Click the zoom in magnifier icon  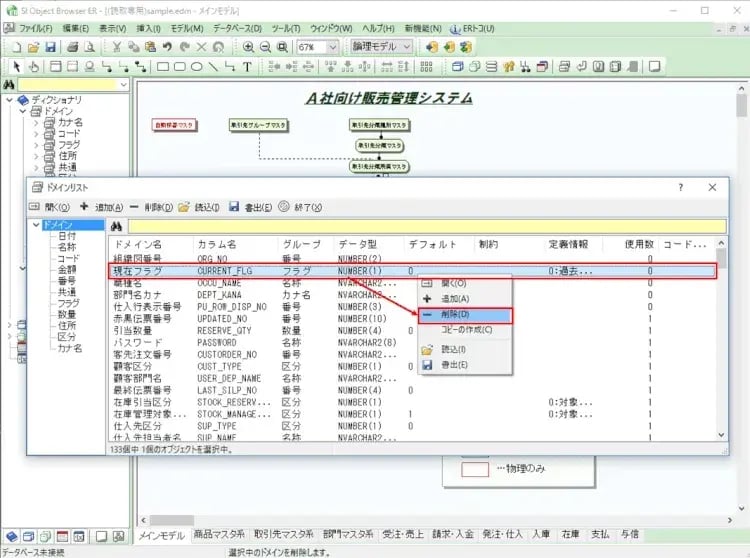pyautogui.click(x=246, y=47)
